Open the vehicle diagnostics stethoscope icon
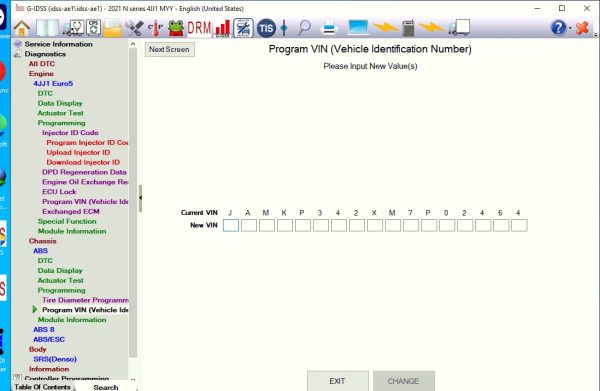 tap(74, 28)
